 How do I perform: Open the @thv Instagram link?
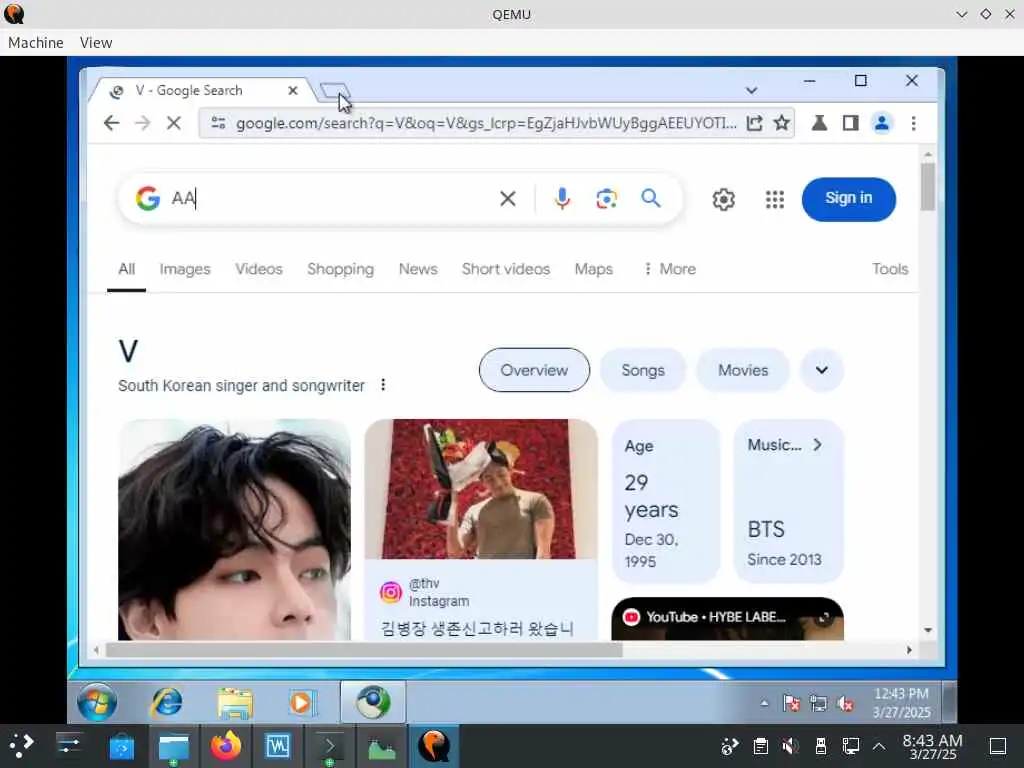(x=424, y=592)
